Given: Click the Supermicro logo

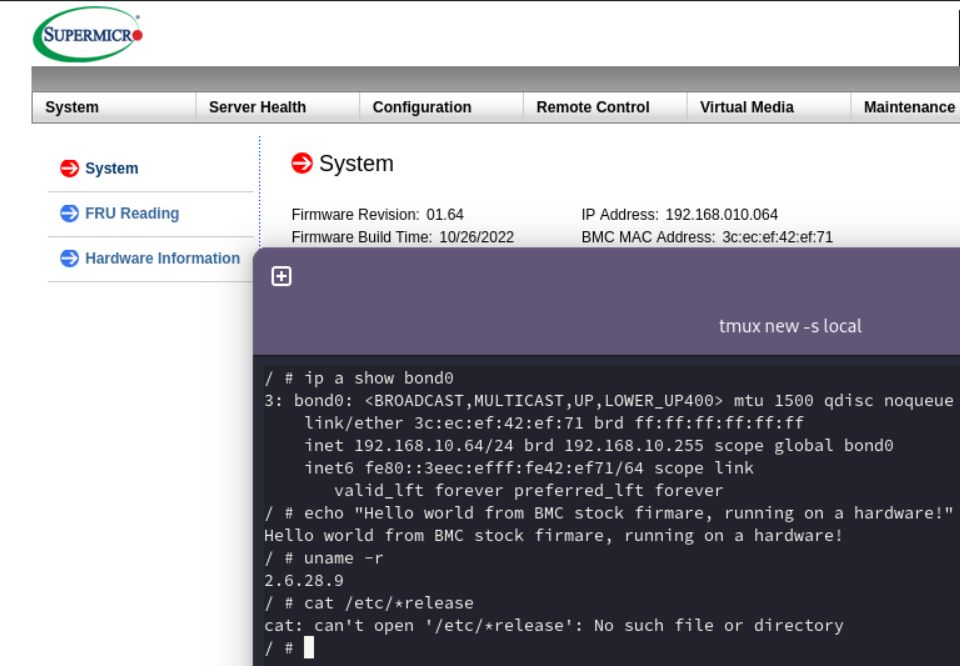Looking at the screenshot, I should [x=89, y=35].
